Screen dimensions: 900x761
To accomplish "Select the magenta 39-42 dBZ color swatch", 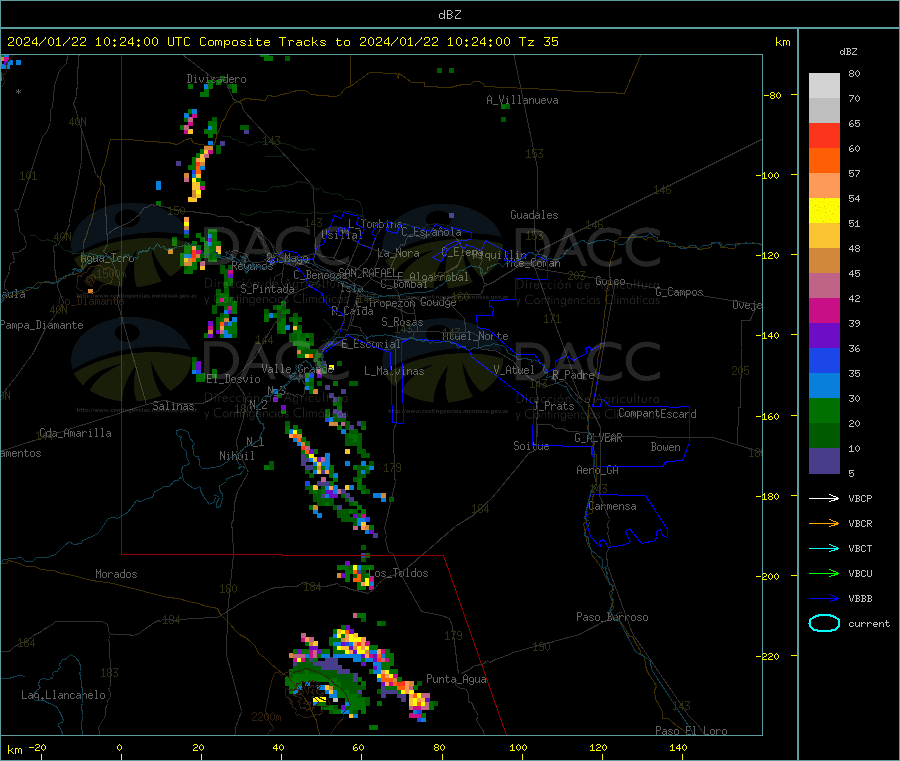I will 824,310.
